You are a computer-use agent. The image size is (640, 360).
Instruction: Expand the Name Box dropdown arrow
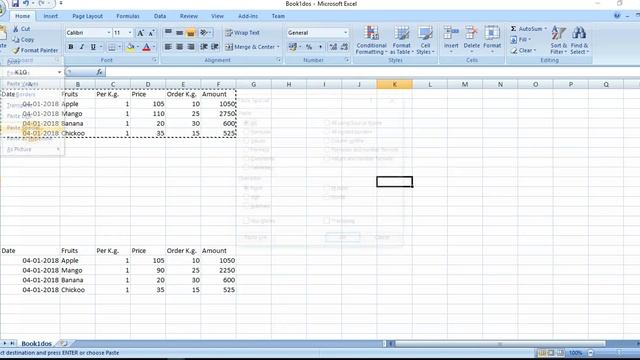pos(59,72)
